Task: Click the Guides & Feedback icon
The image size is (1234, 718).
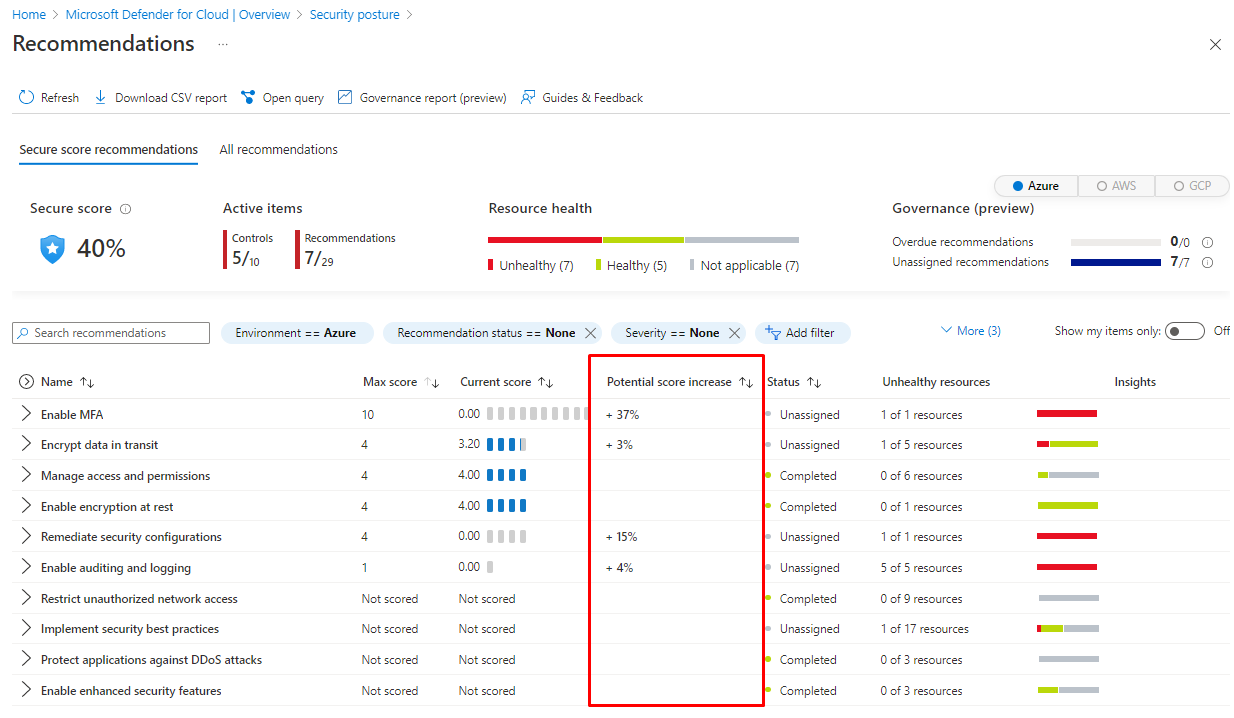Action: tap(528, 98)
